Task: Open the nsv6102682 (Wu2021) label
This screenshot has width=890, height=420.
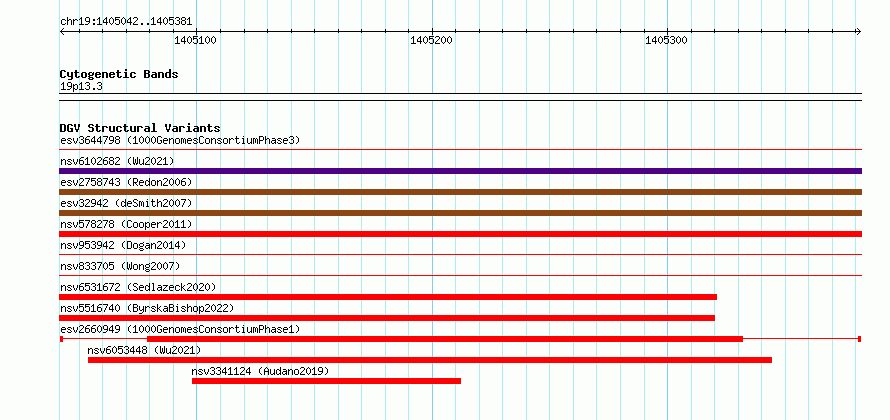Action: click(x=117, y=161)
